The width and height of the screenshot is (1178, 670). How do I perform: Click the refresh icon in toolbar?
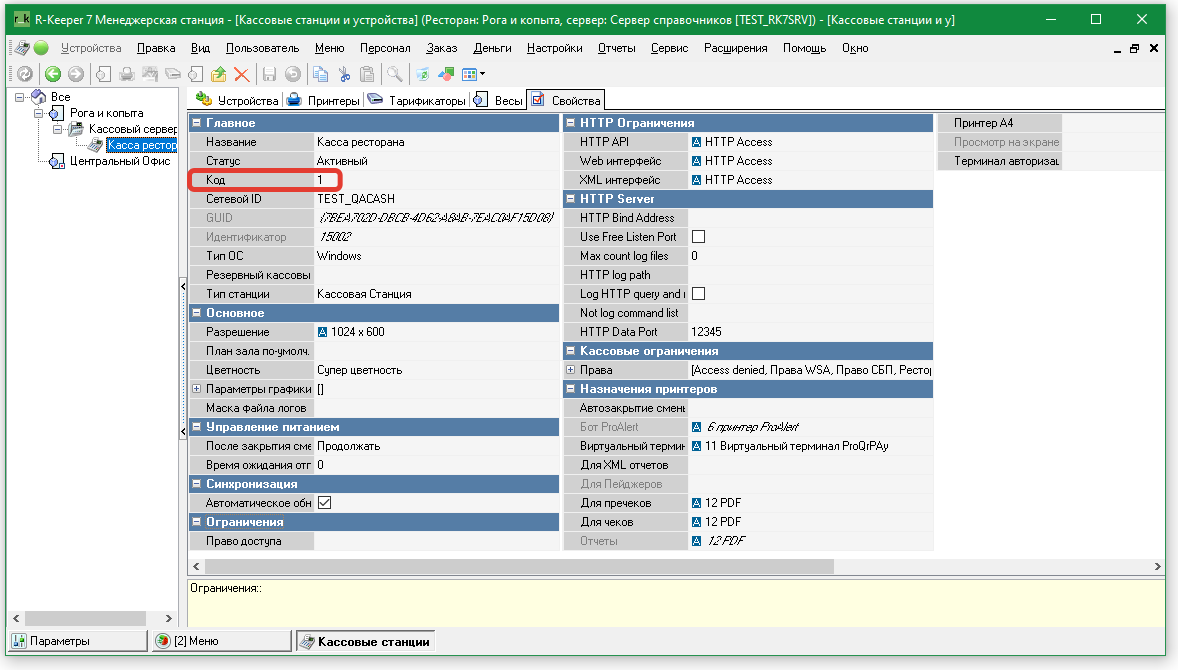[x=23, y=74]
